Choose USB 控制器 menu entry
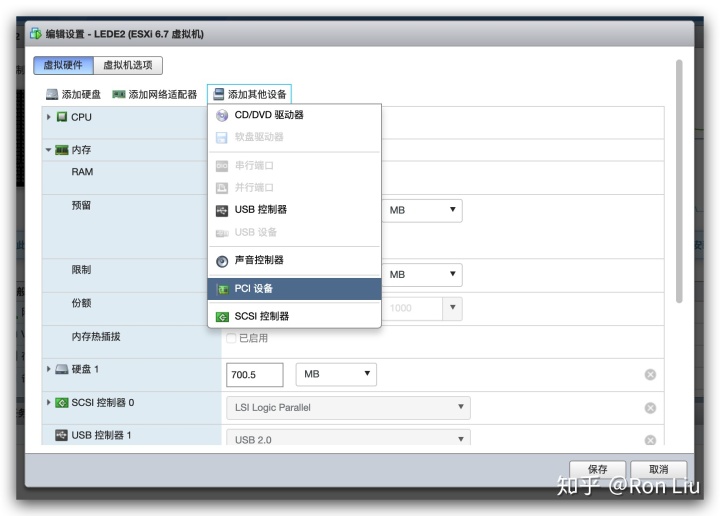The height and width of the screenshot is (516, 720). [x=294, y=210]
